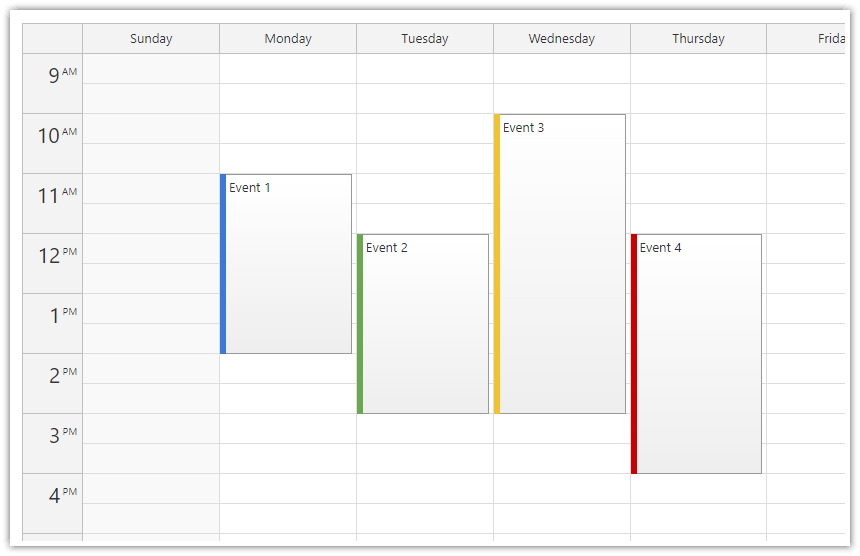Open Event 4 on Thursday
Viewport: 860px width, 556px height.
[699, 354]
